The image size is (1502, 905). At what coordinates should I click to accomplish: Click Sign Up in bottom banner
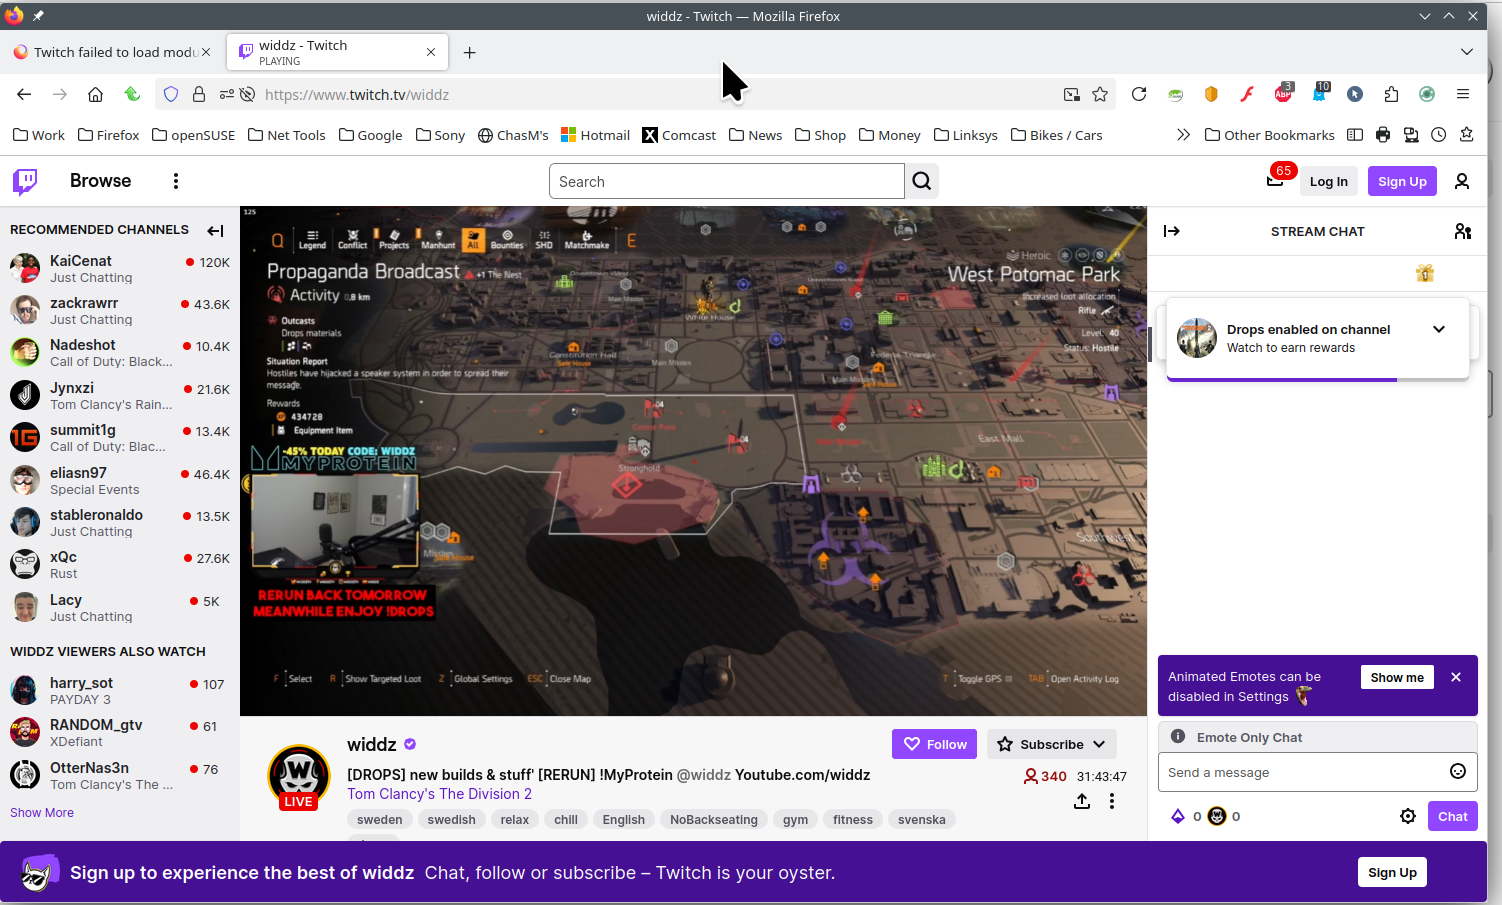click(1392, 872)
